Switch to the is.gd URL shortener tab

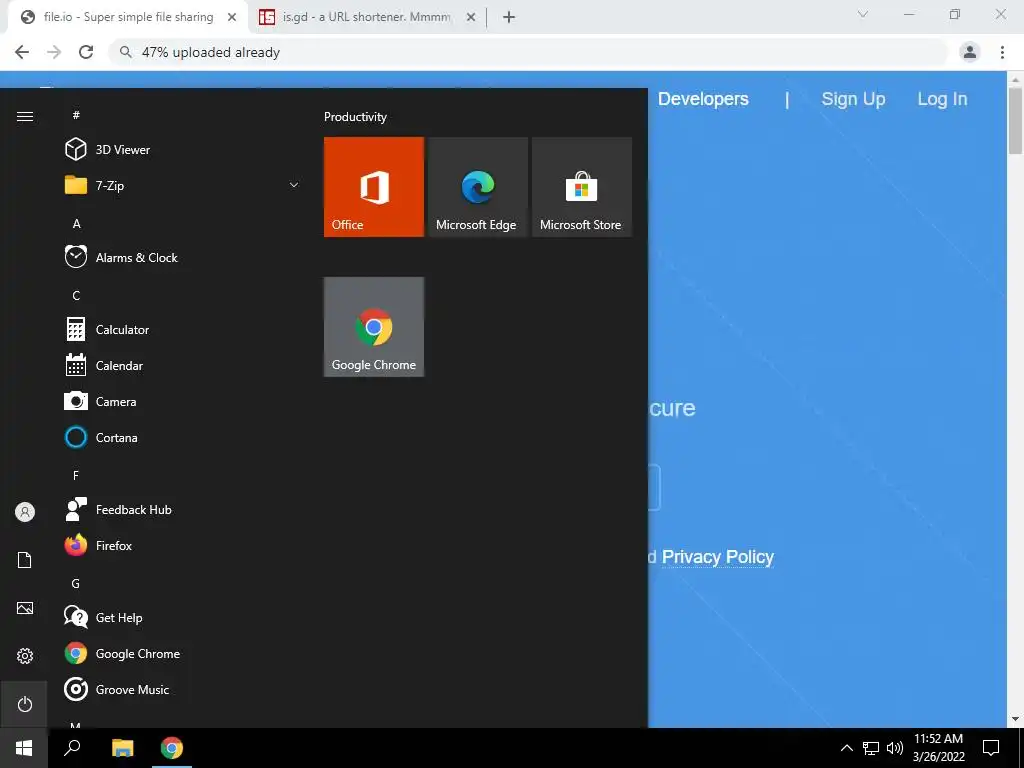click(x=368, y=18)
